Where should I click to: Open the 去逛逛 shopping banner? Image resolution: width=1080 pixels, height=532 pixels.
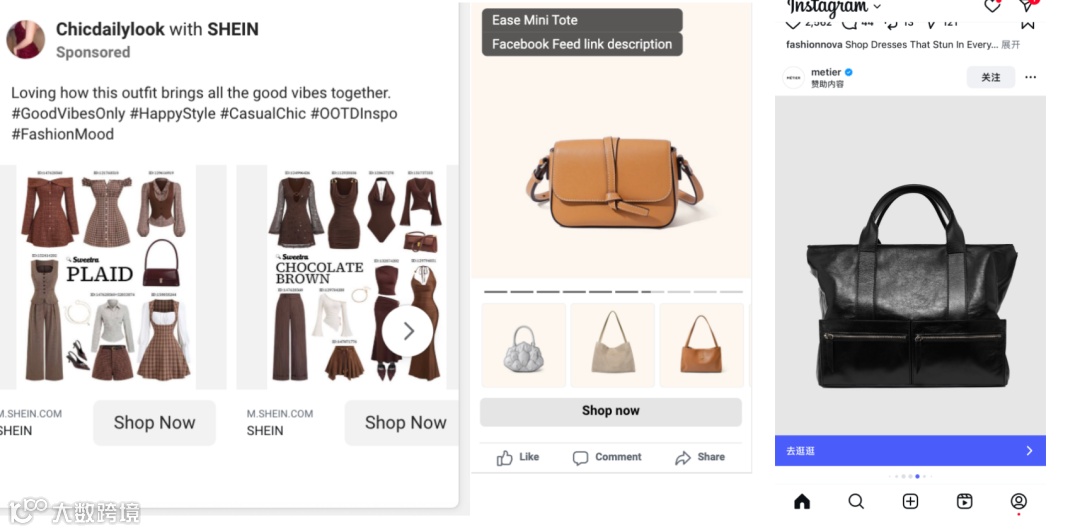(x=910, y=450)
